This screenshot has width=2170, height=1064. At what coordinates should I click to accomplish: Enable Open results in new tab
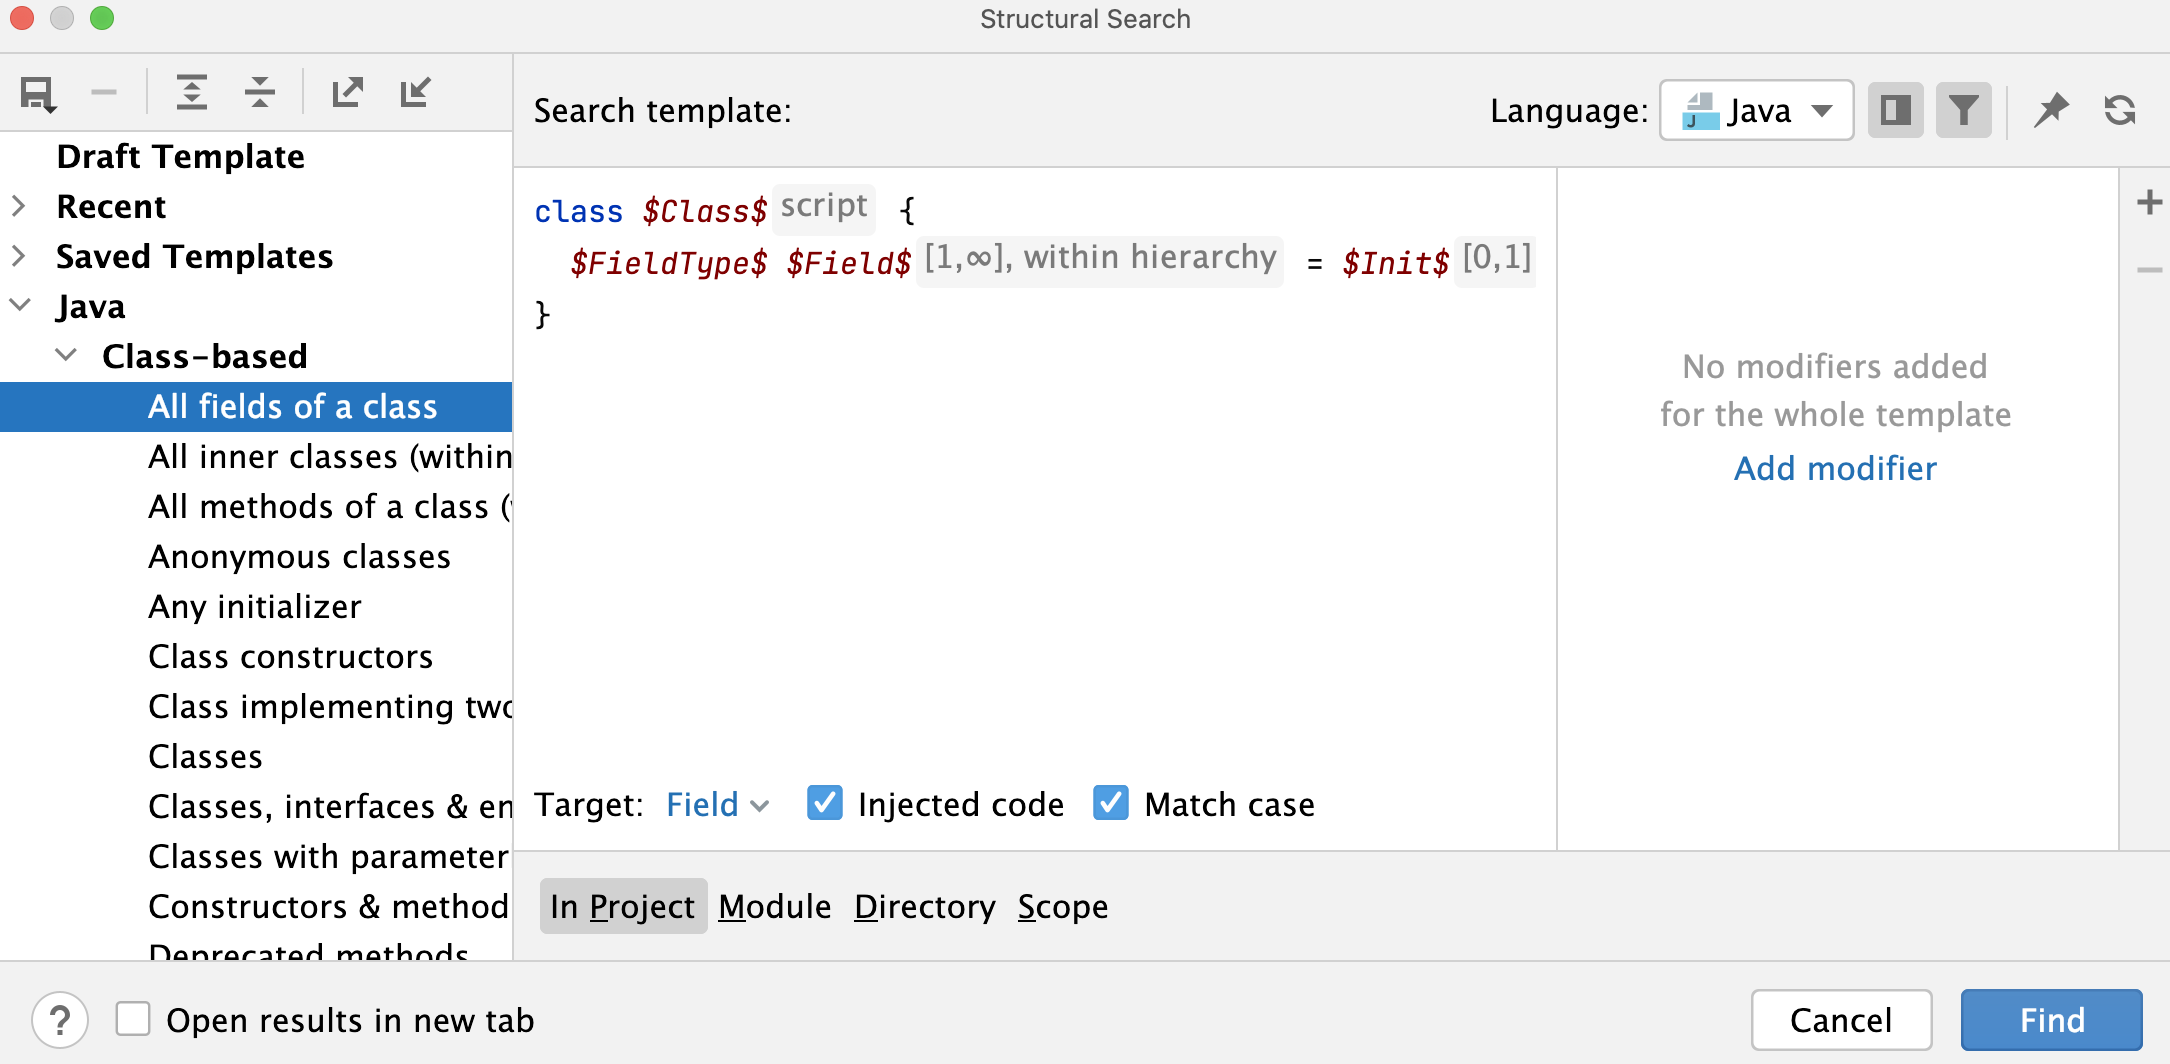coord(134,1019)
